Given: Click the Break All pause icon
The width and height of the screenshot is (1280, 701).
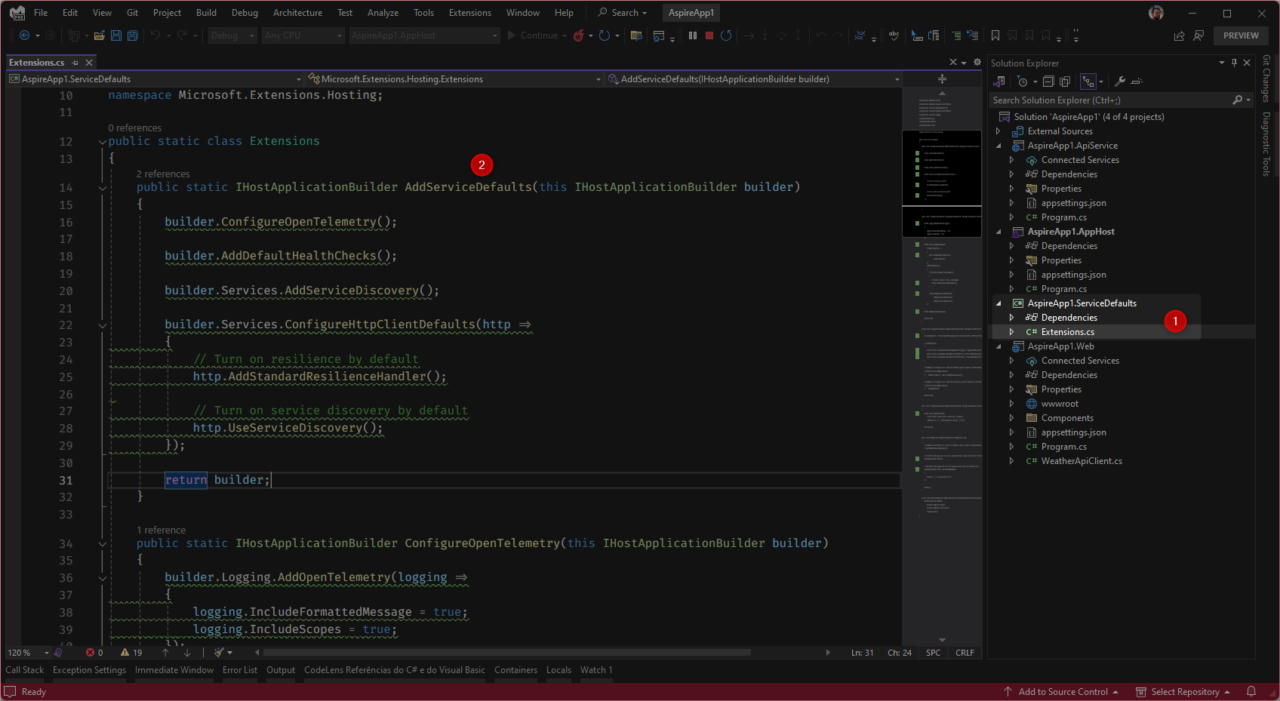Looking at the screenshot, I should (x=691, y=34).
